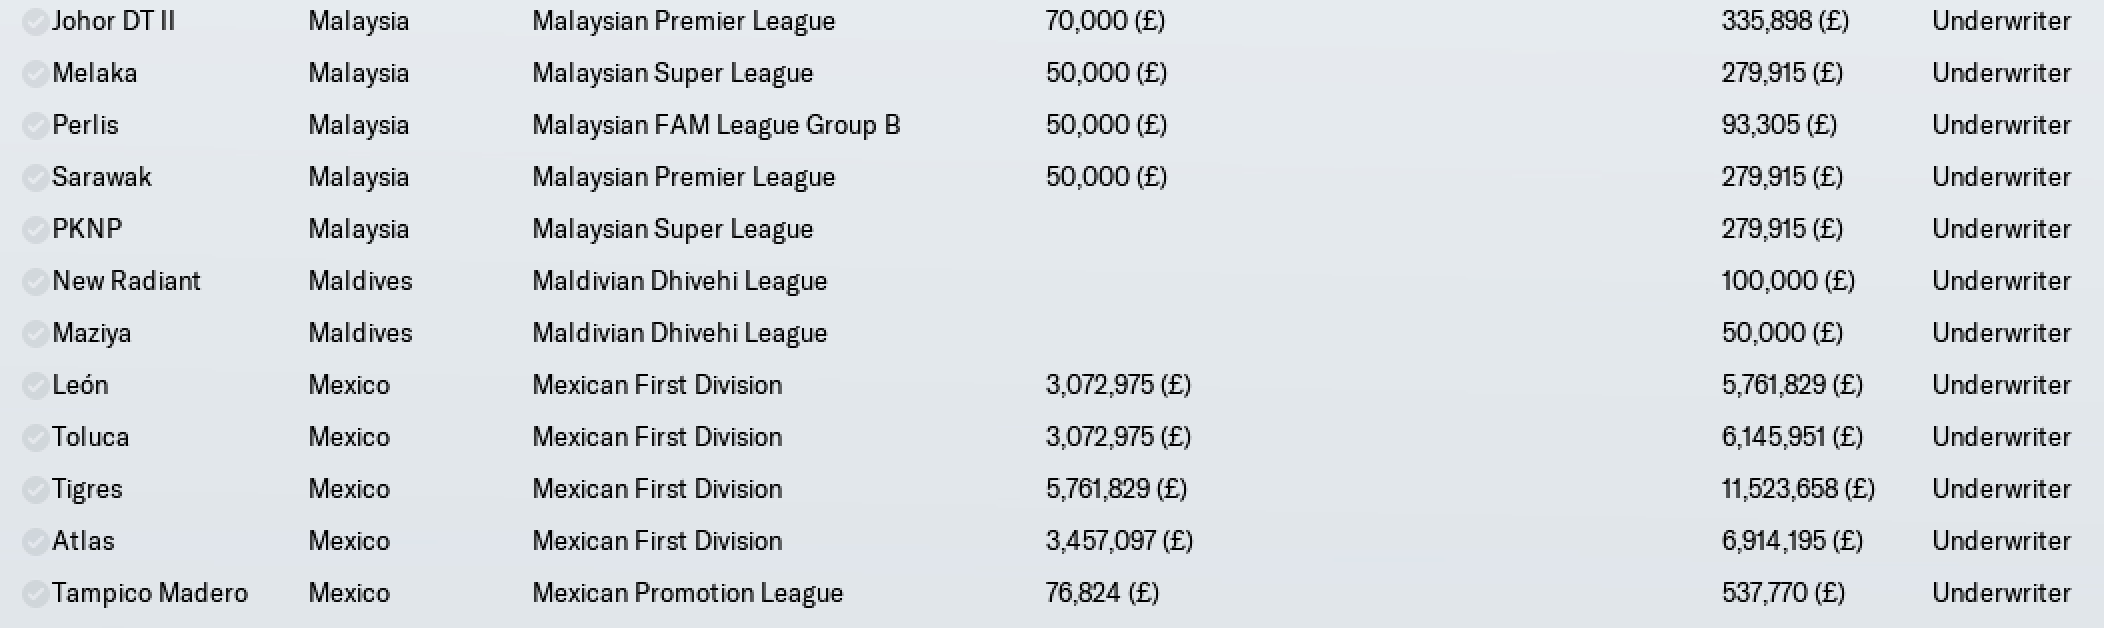Open Underwriter dropdown for Tigres row
Screen dimensions: 2104x628
coord(2001,489)
